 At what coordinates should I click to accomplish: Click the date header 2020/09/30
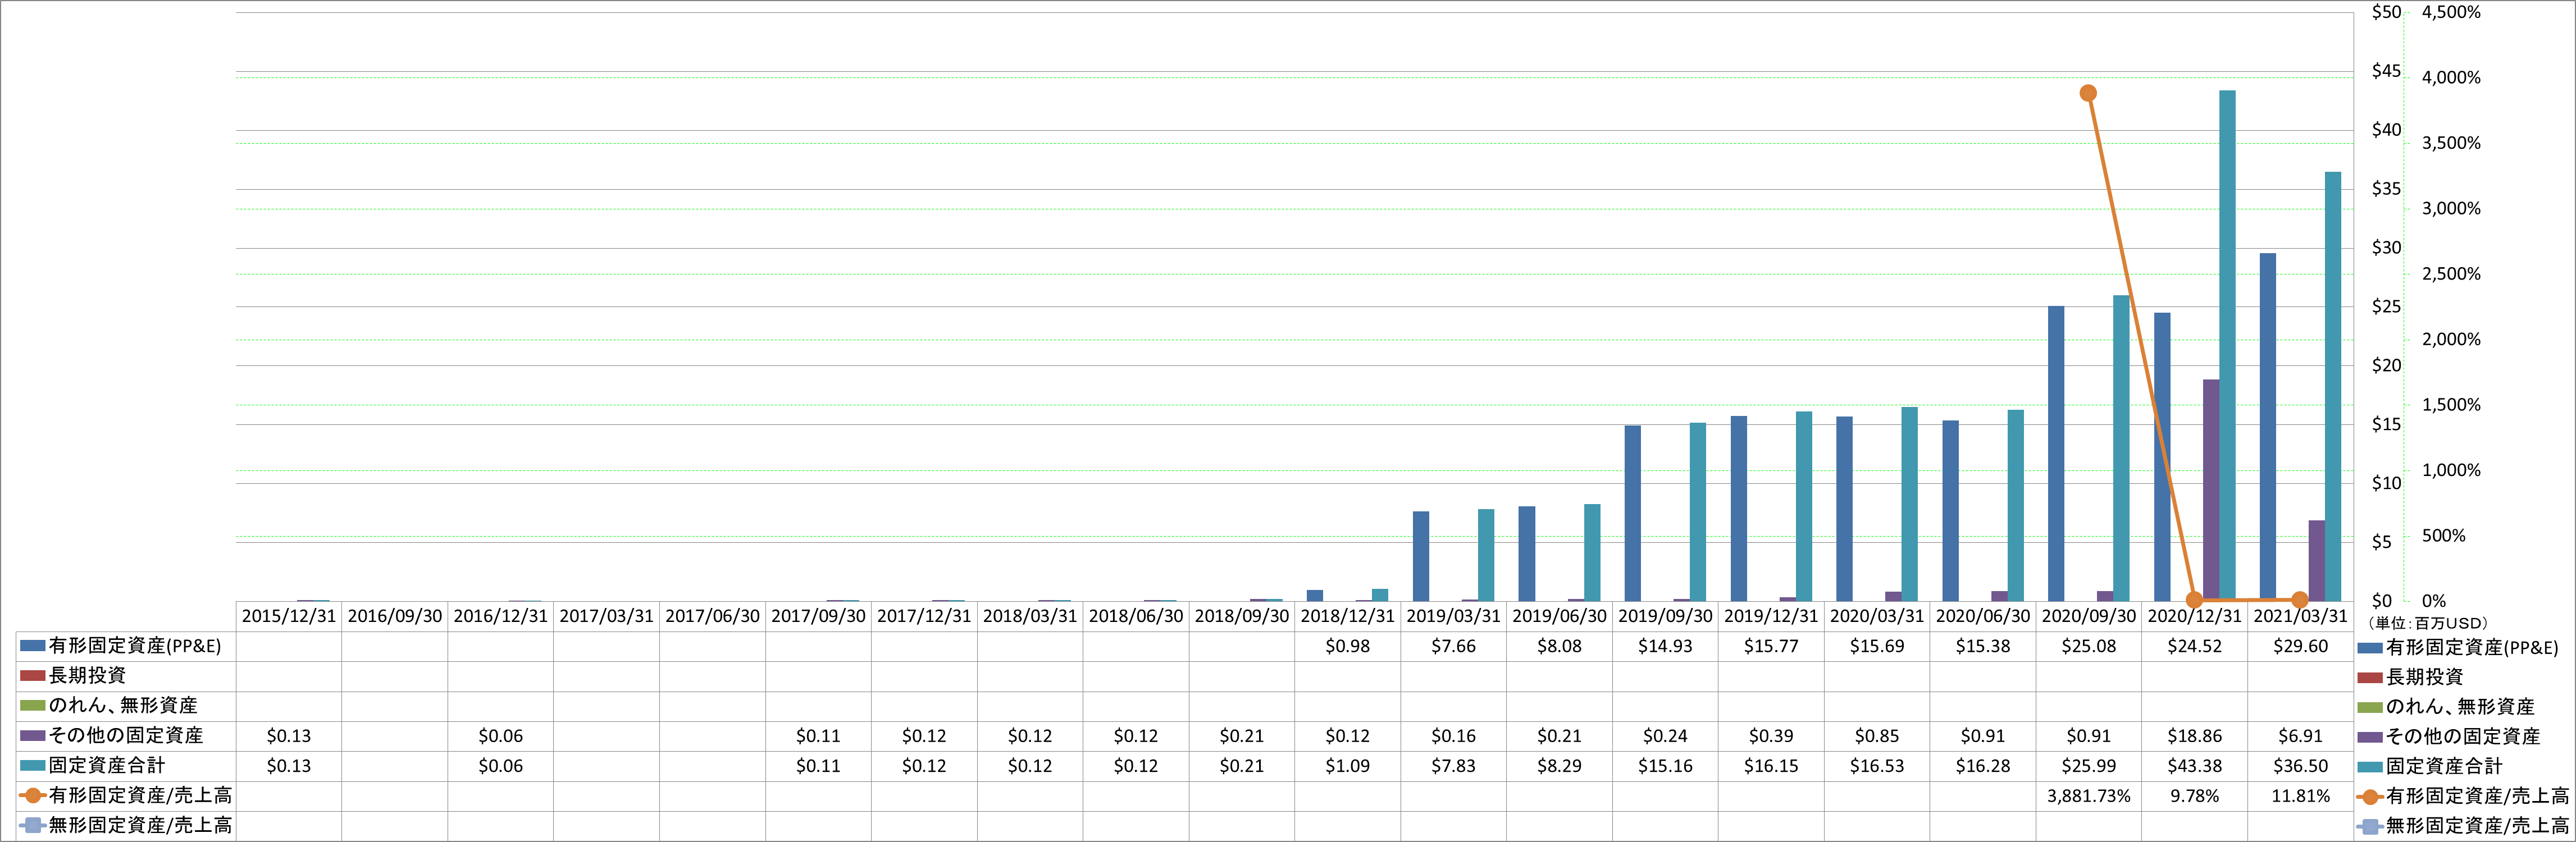2088,616
